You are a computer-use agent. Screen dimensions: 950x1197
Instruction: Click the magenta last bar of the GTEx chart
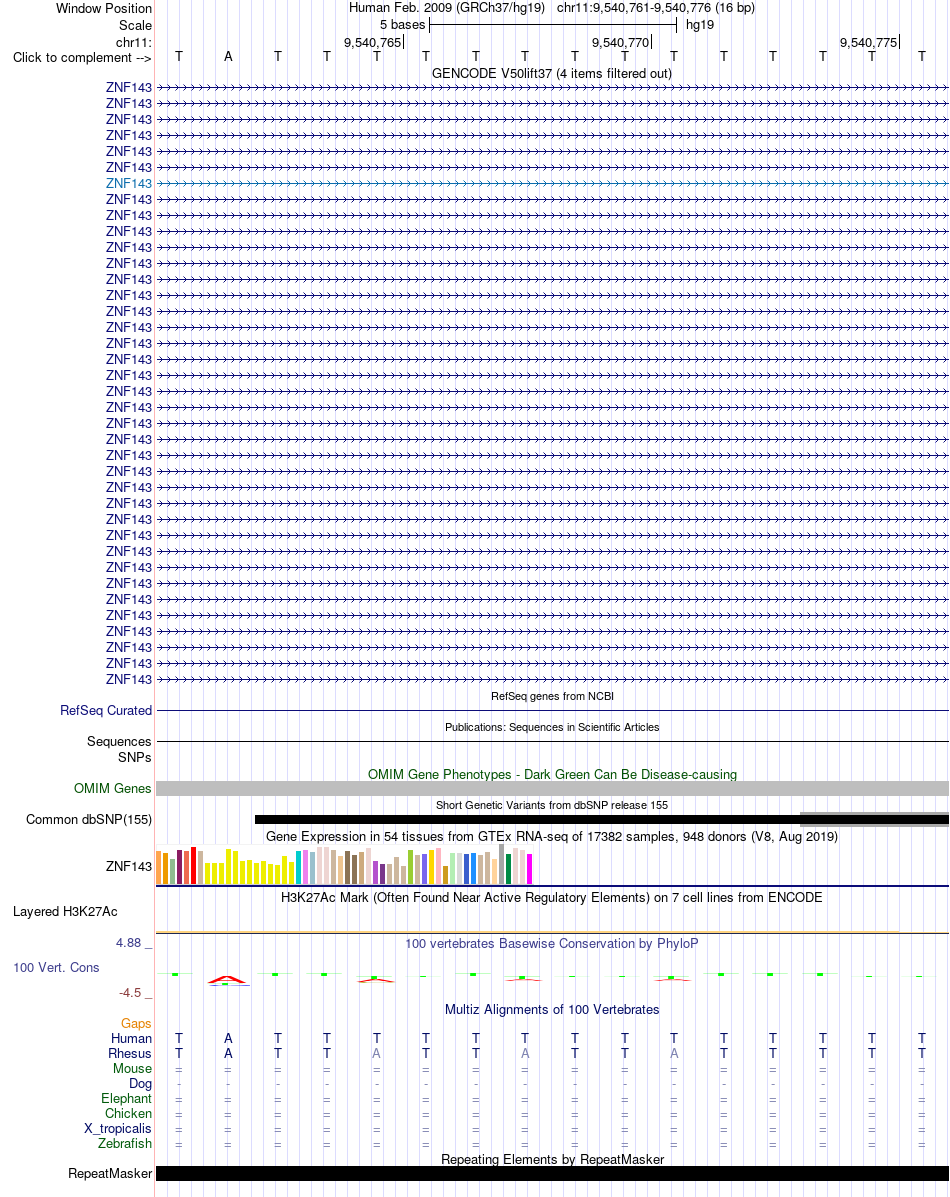click(x=529, y=869)
